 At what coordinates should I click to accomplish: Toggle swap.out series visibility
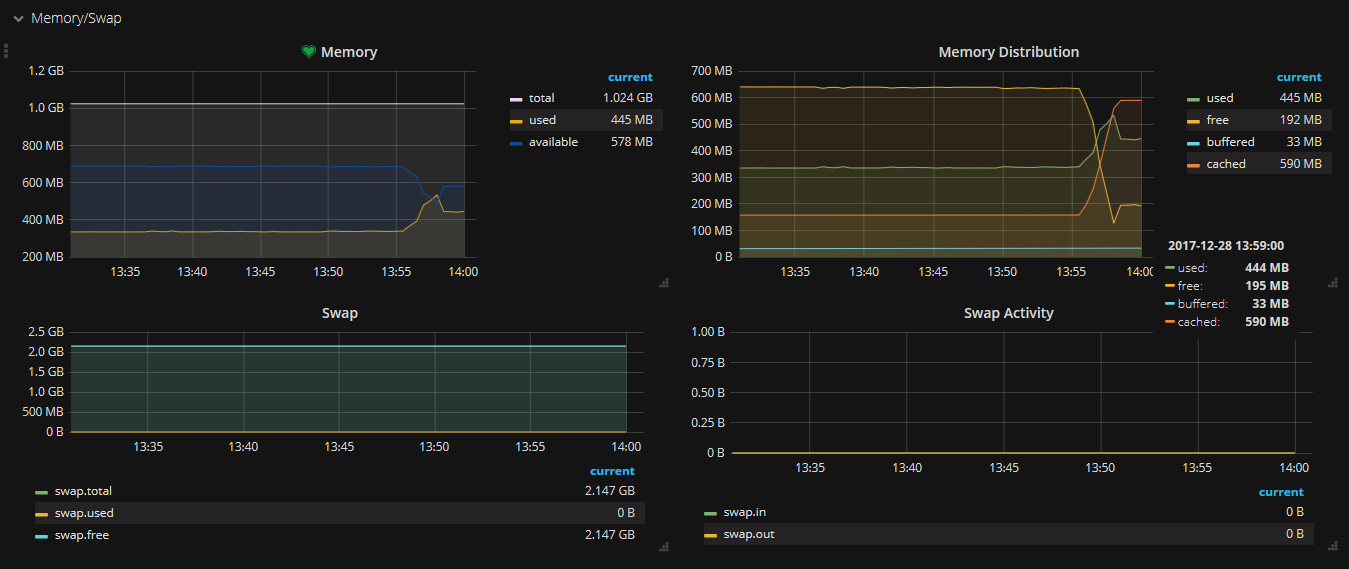[748, 534]
